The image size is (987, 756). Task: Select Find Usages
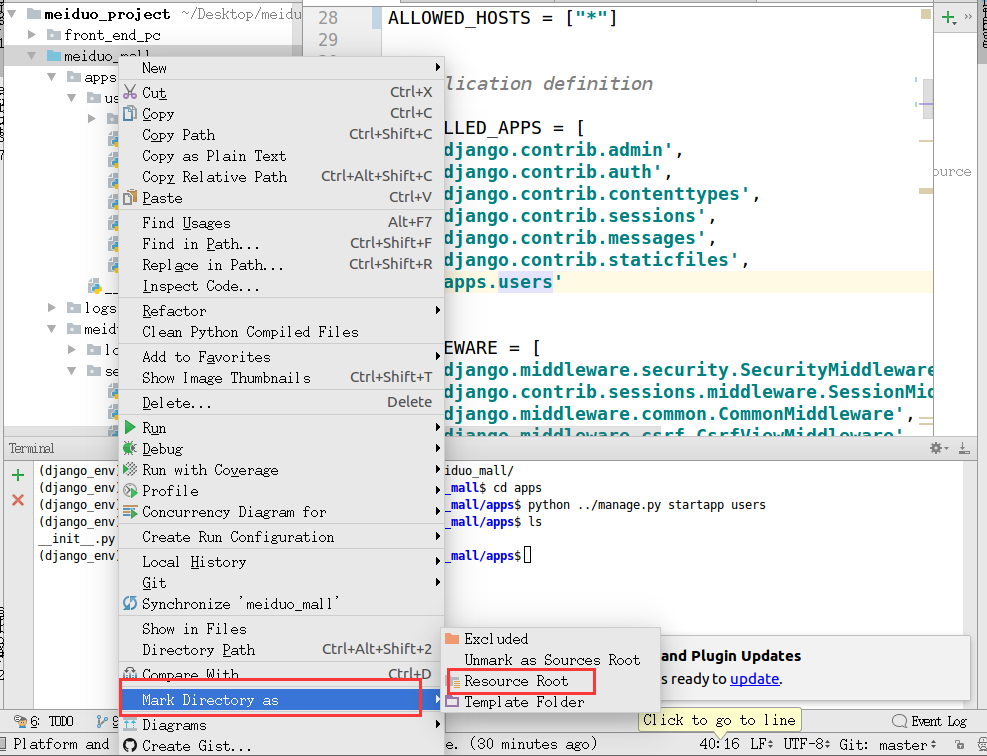[281, 222]
